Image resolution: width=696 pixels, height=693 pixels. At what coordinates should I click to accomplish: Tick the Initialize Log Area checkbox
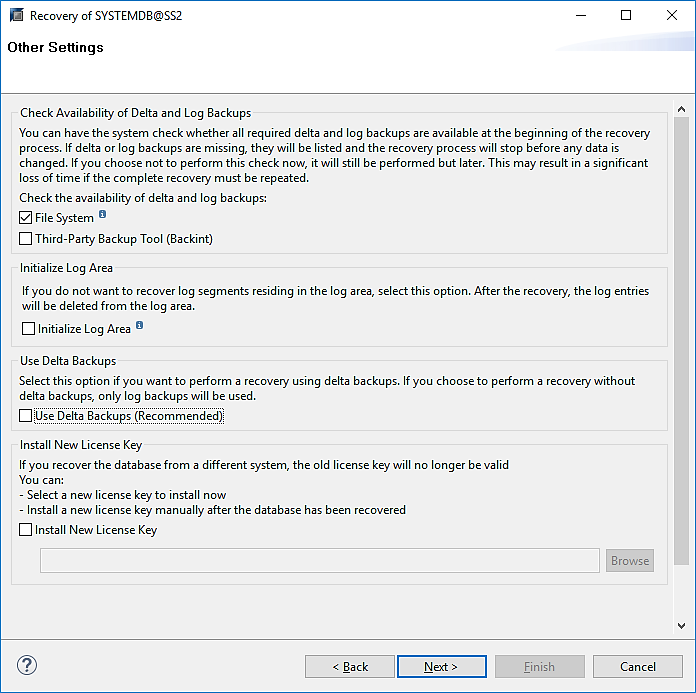point(28,328)
